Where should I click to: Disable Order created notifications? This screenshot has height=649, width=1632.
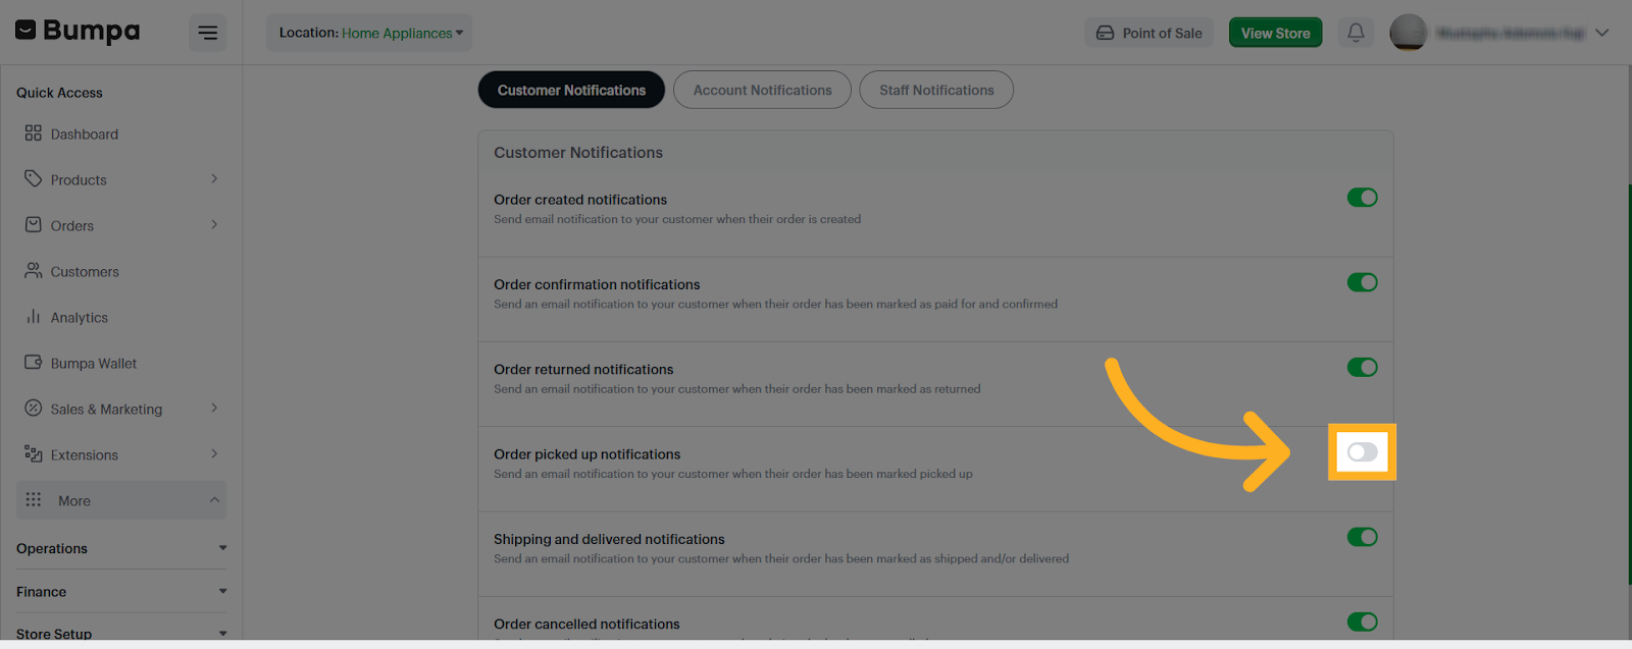[1362, 197]
